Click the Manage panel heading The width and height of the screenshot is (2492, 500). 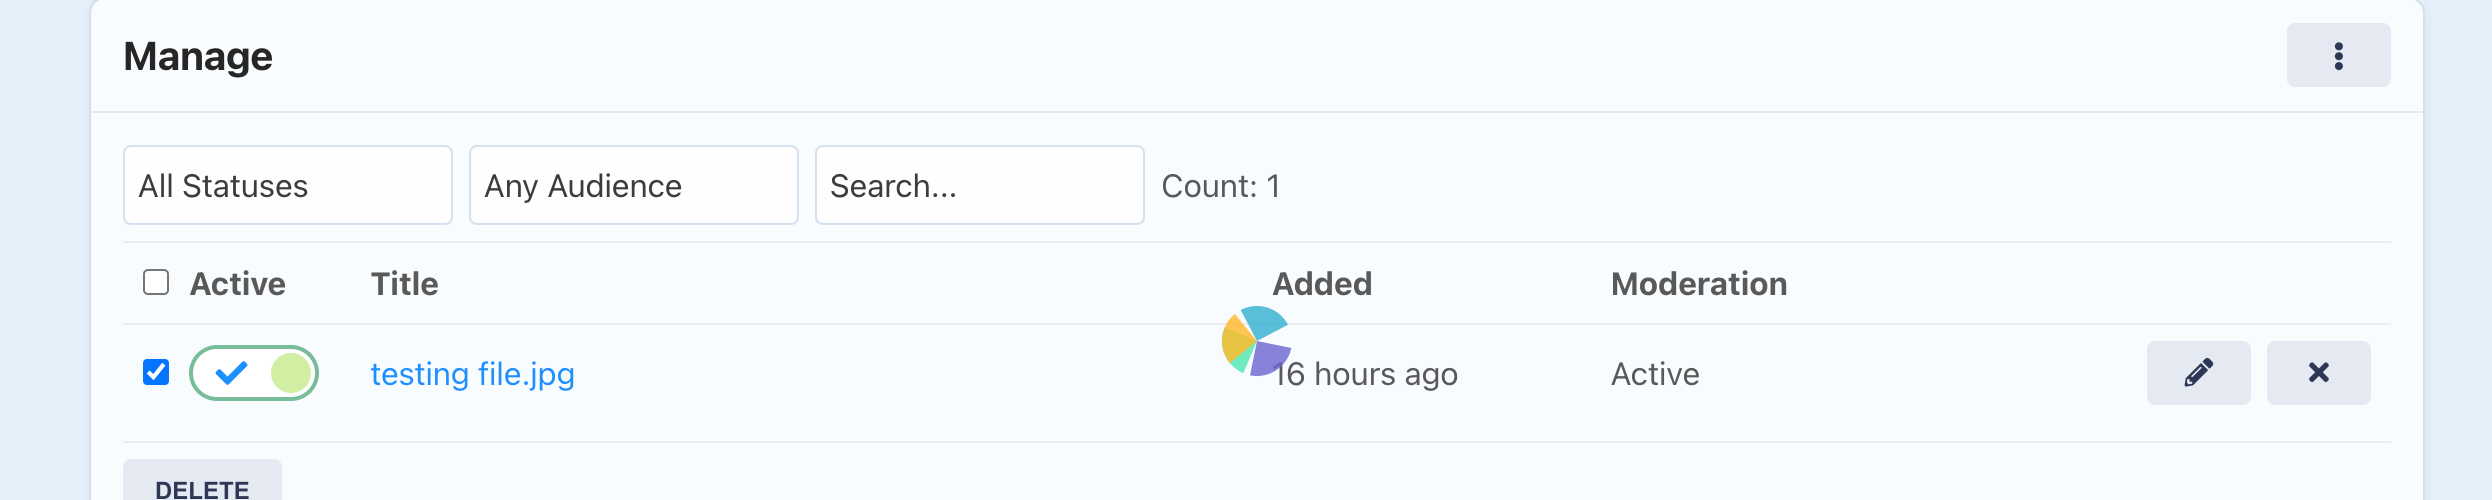pos(198,57)
